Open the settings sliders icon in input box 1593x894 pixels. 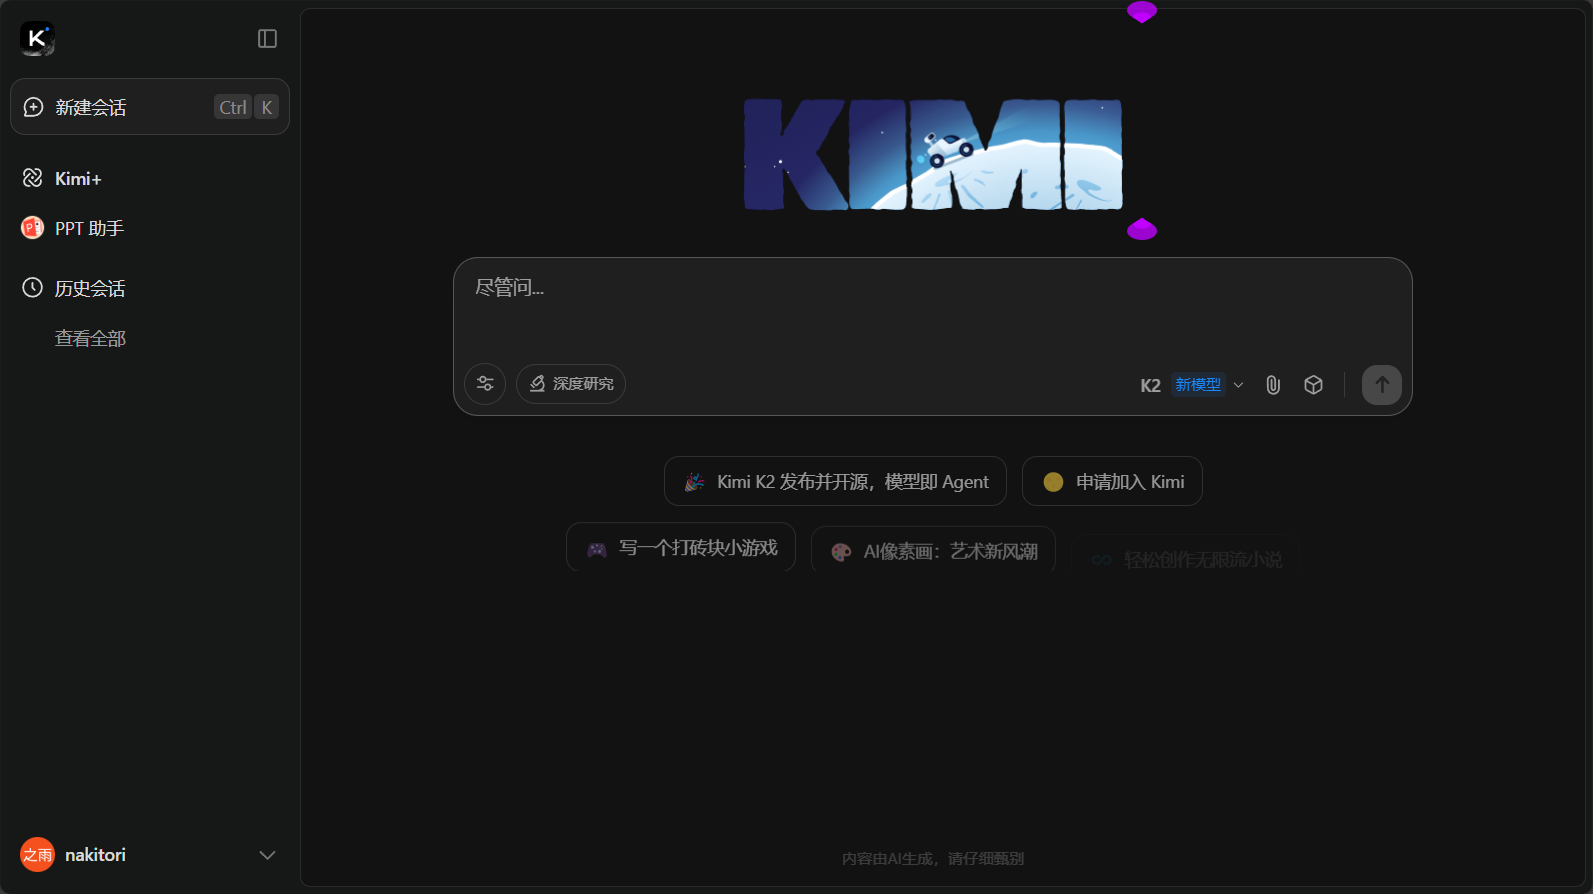(485, 384)
